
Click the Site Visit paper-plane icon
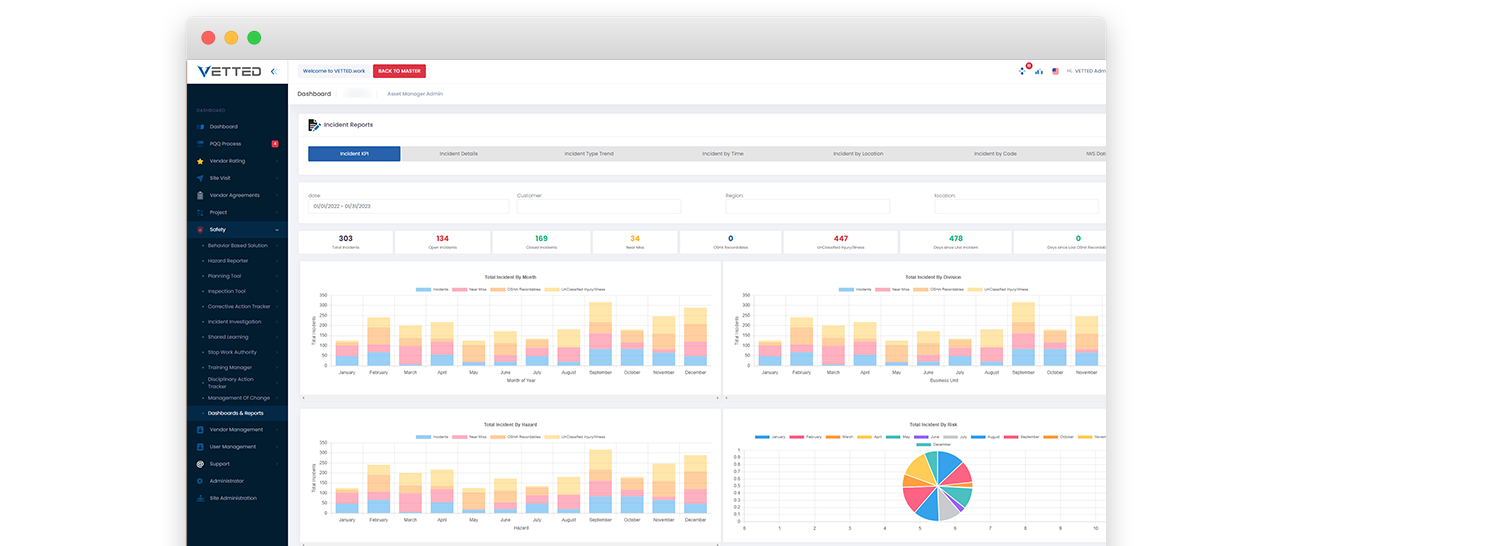pyautogui.click(x=200, y=178)
